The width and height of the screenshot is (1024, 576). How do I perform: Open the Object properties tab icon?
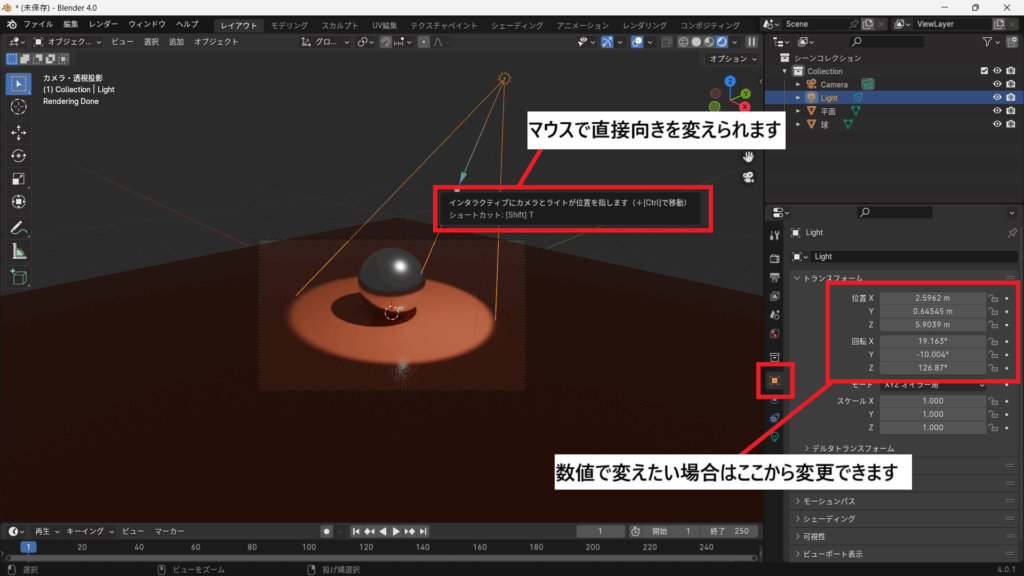pyautogui.click(x=774, y=380)
